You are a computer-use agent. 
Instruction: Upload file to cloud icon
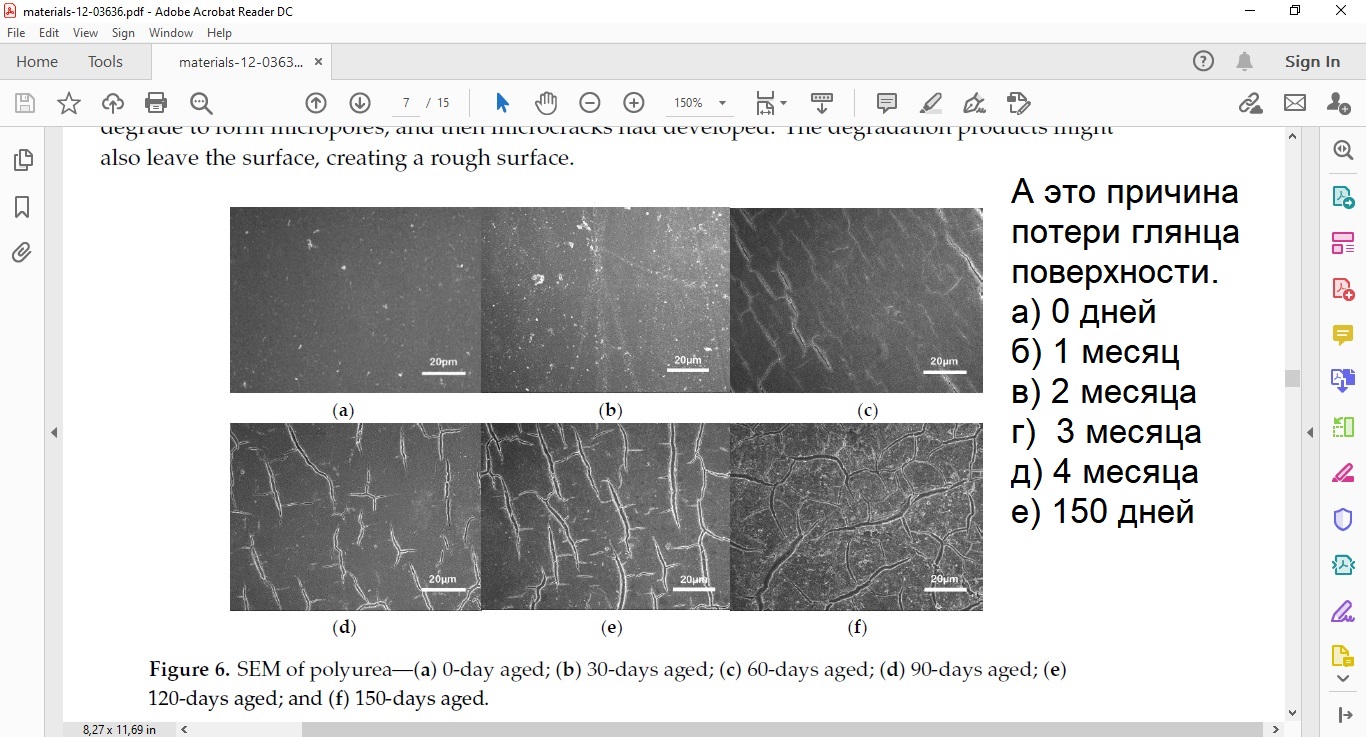tap(113, 103)
